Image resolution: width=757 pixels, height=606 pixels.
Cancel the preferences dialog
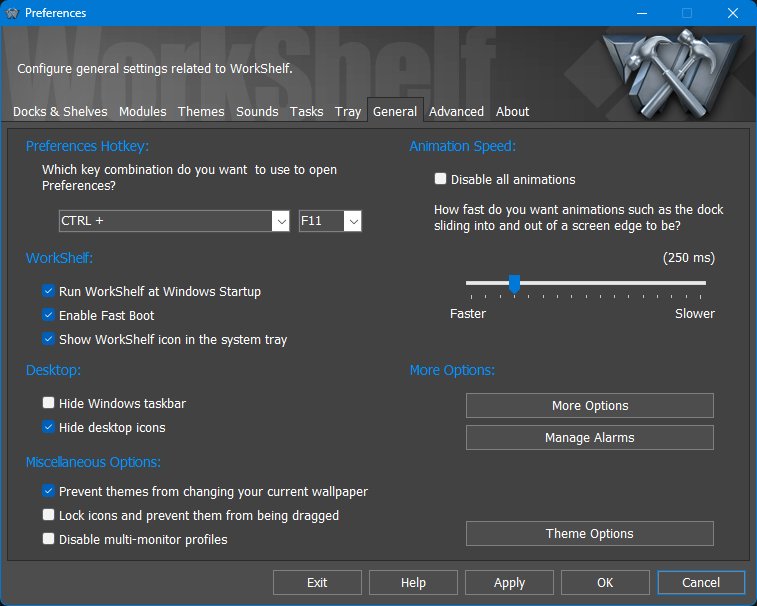pos(701,582)
